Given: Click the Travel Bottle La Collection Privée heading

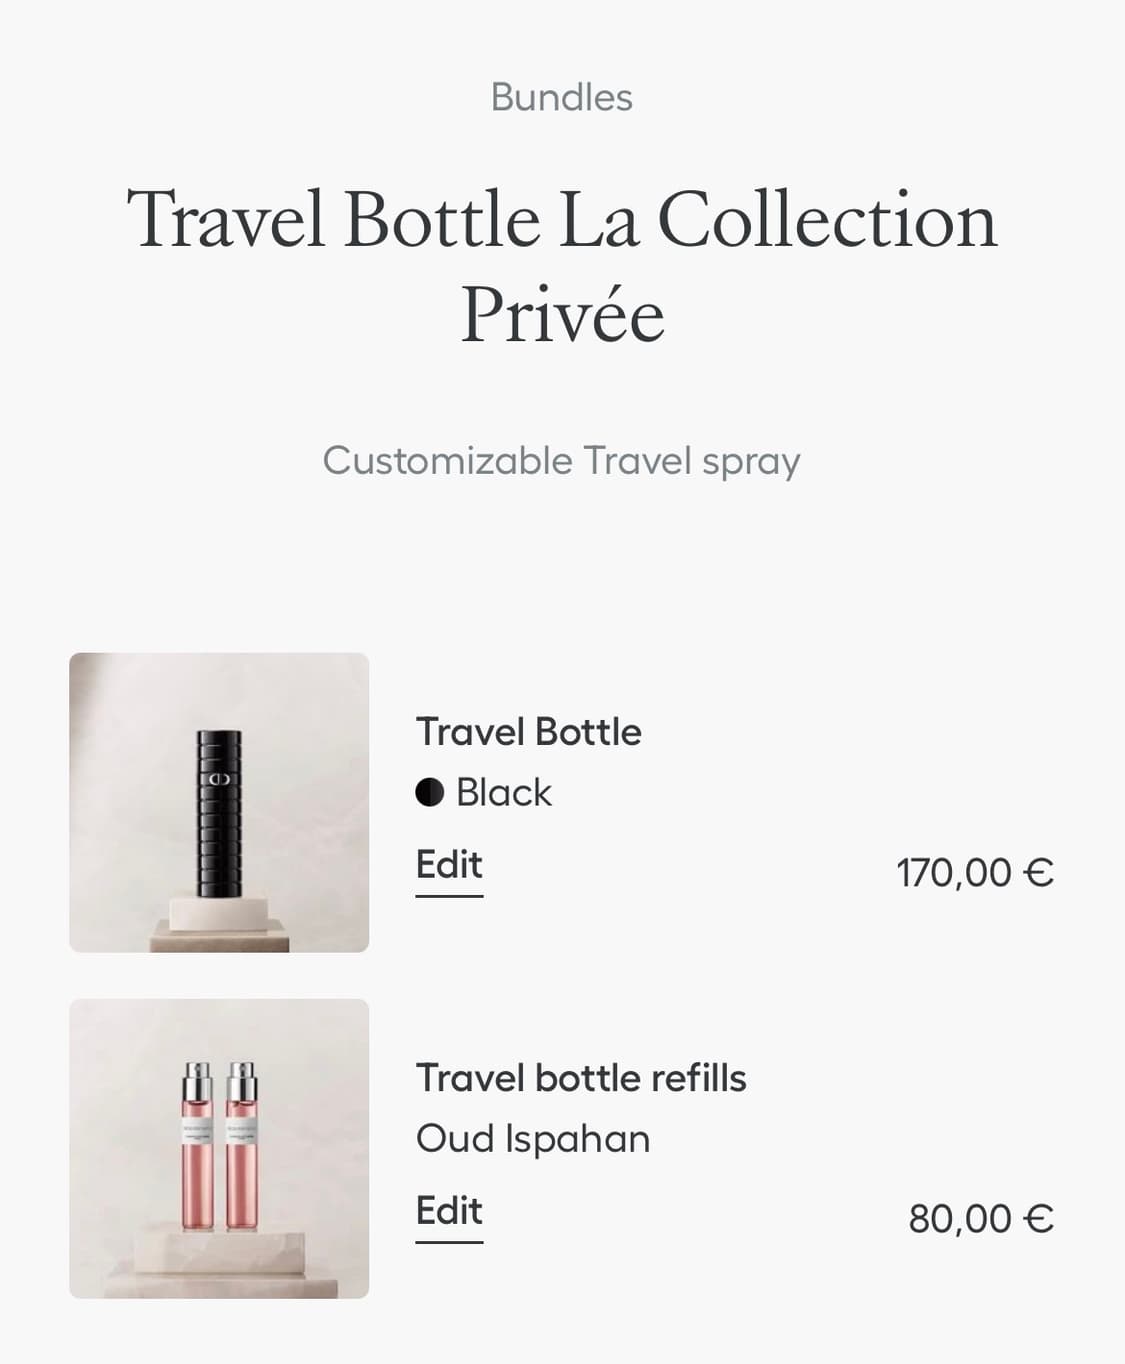Looking at the screenshot, I should [x=562, y=266].
